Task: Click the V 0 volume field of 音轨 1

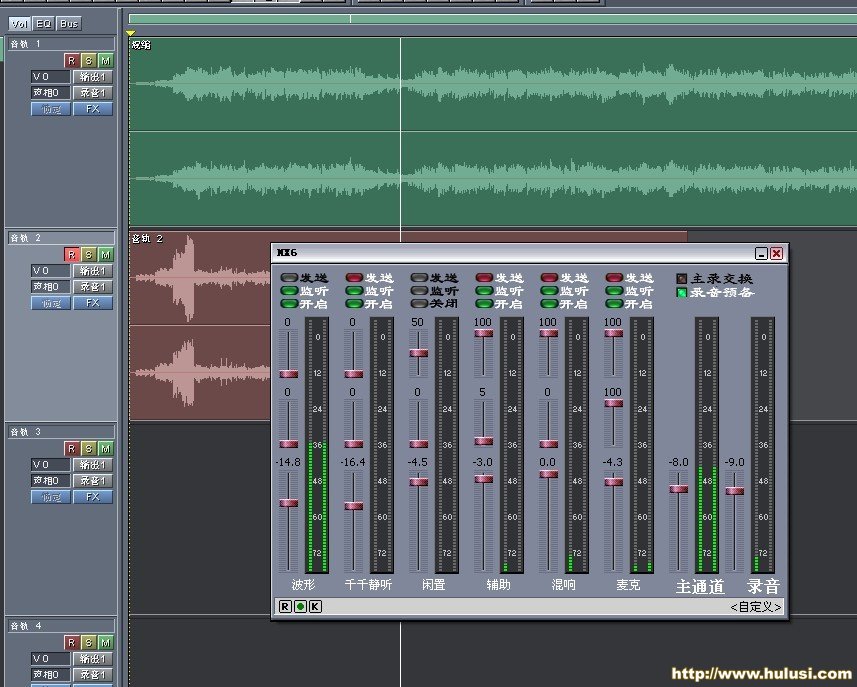Action: 50,77
